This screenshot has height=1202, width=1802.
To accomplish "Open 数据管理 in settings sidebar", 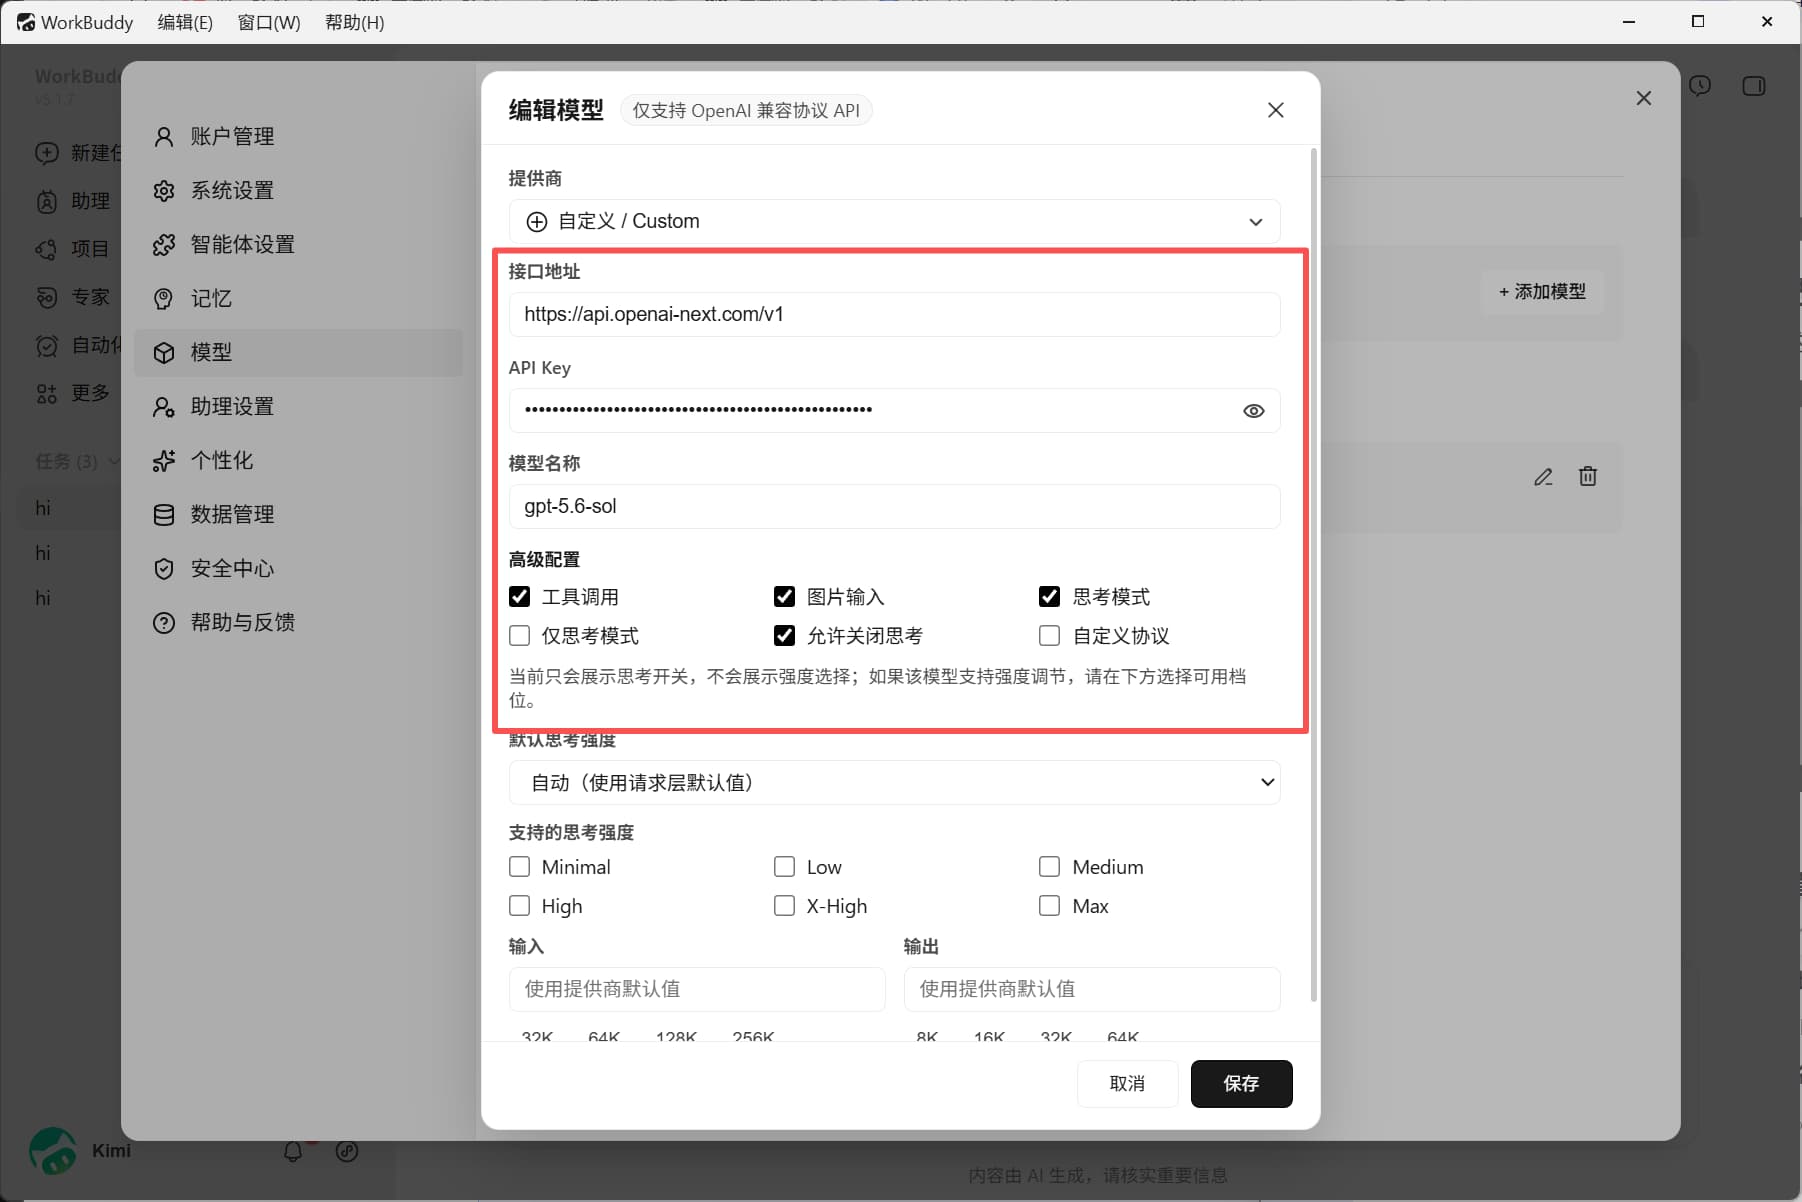I will click(298, 514).
